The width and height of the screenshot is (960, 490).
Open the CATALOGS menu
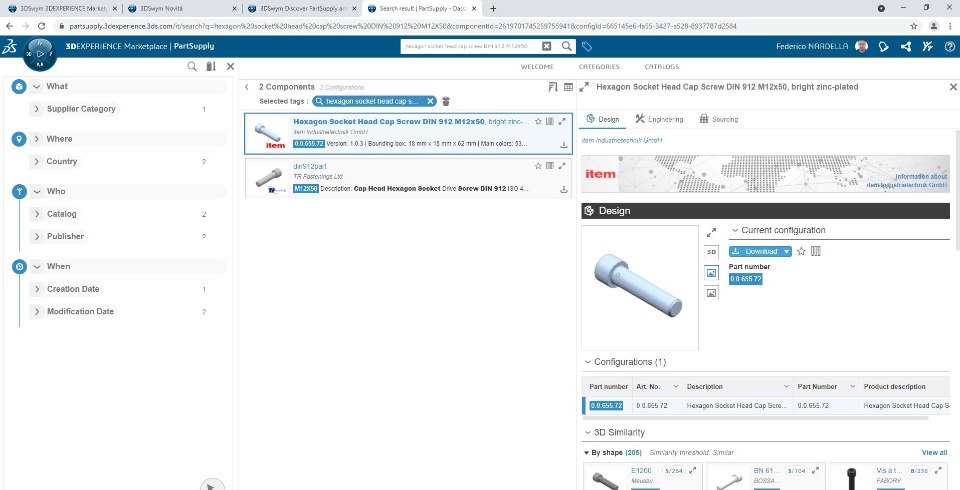tap(661, 67)
